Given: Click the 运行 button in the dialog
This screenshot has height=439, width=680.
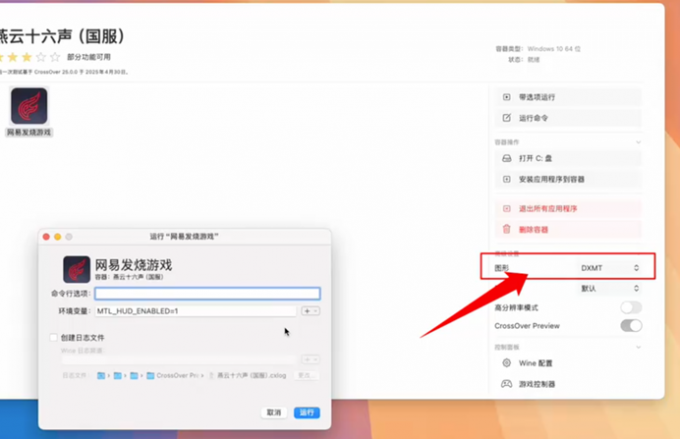Looking at the screenshot, I should pyautogui.click(x=307, y=413).
